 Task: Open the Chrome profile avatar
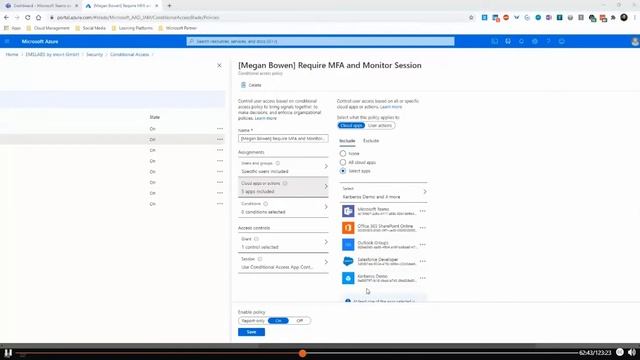(x=624, y=17)
